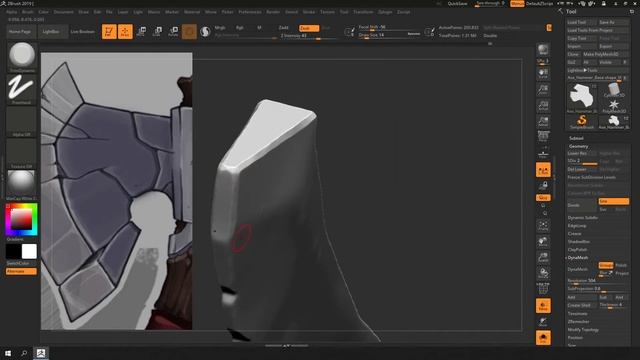Toggle the Gizmo 3D icon

pos(189,31)
